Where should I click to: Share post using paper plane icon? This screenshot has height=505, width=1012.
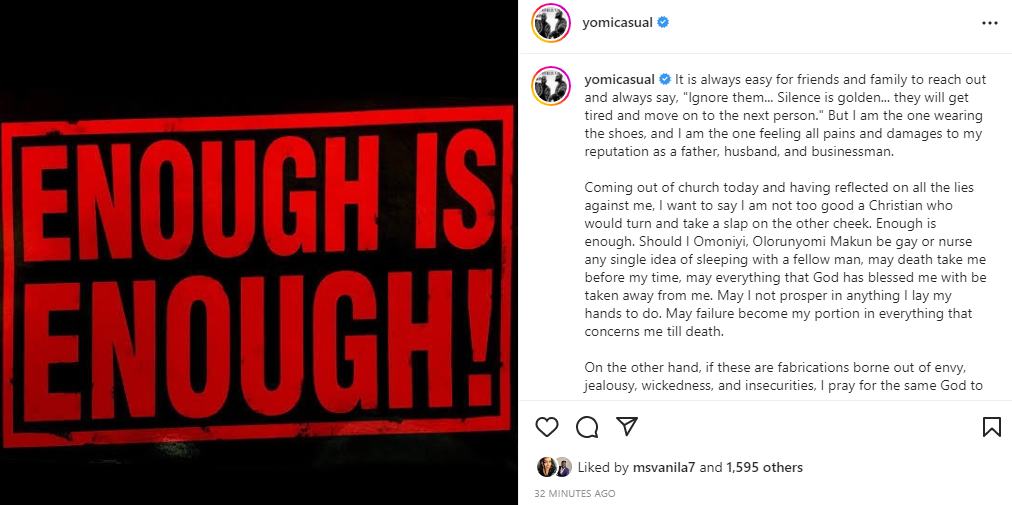click(627, 426)
